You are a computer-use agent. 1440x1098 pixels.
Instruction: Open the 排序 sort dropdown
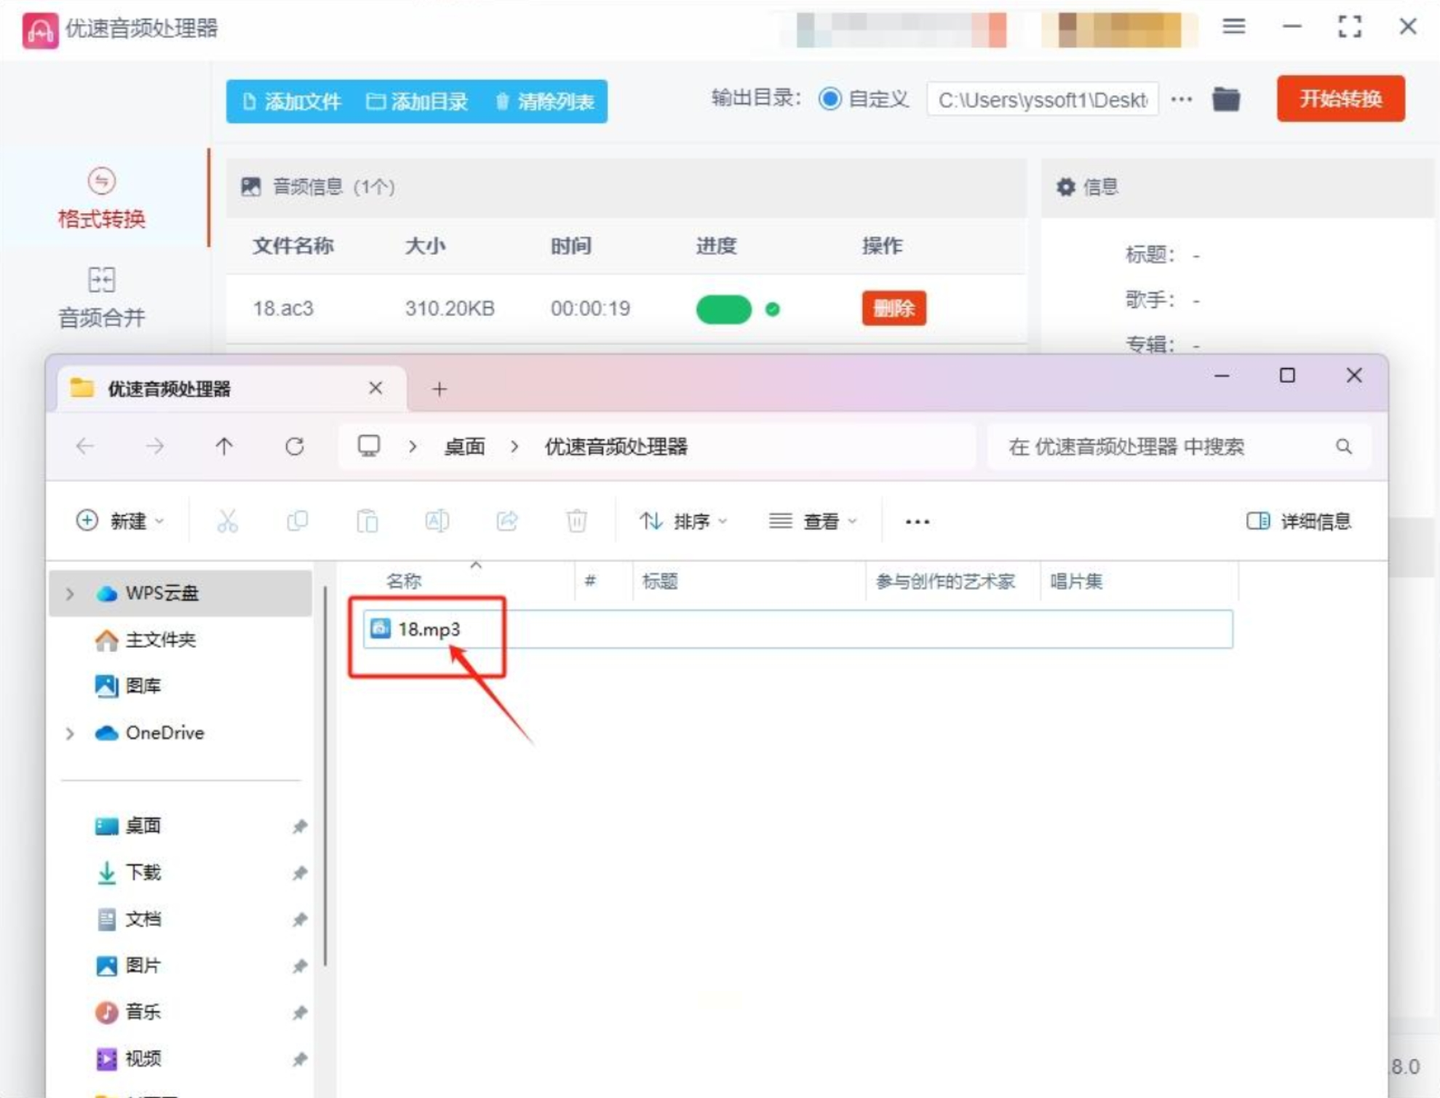click(683, 520)
